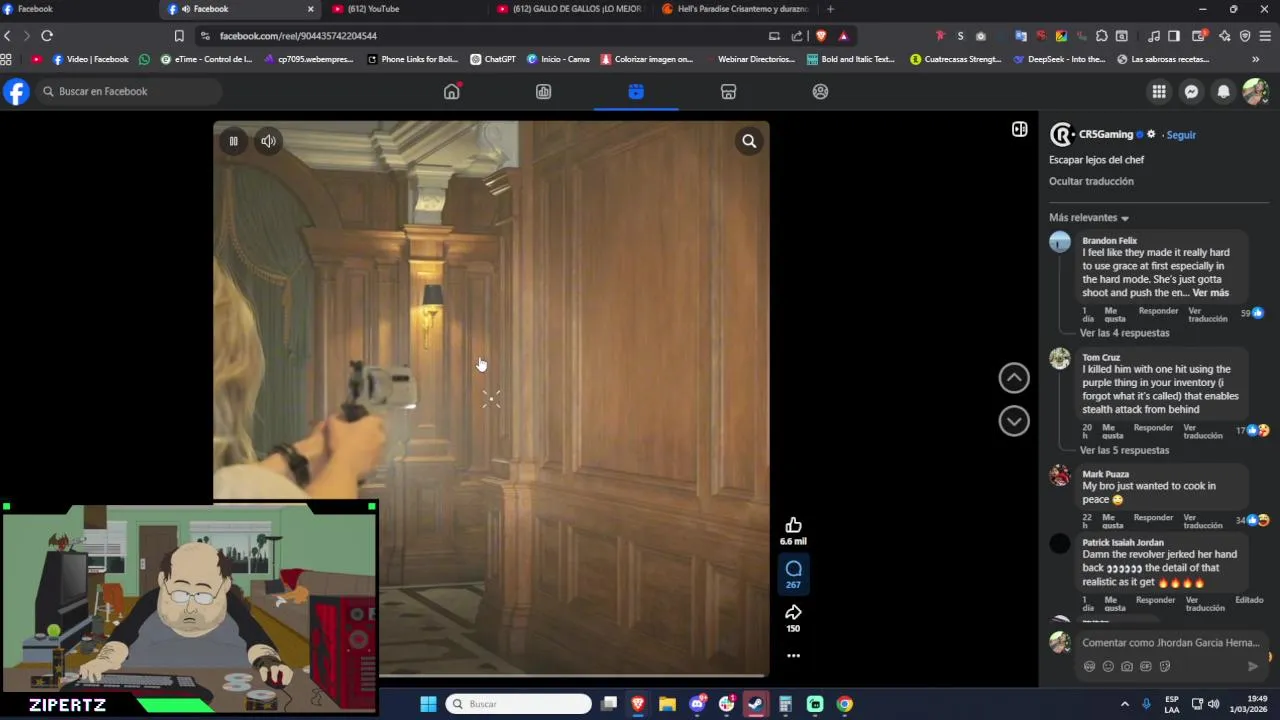1280x720 pixels.
Task: Like Tom Cruz's comment with Me gusta
Action: 1113,431
